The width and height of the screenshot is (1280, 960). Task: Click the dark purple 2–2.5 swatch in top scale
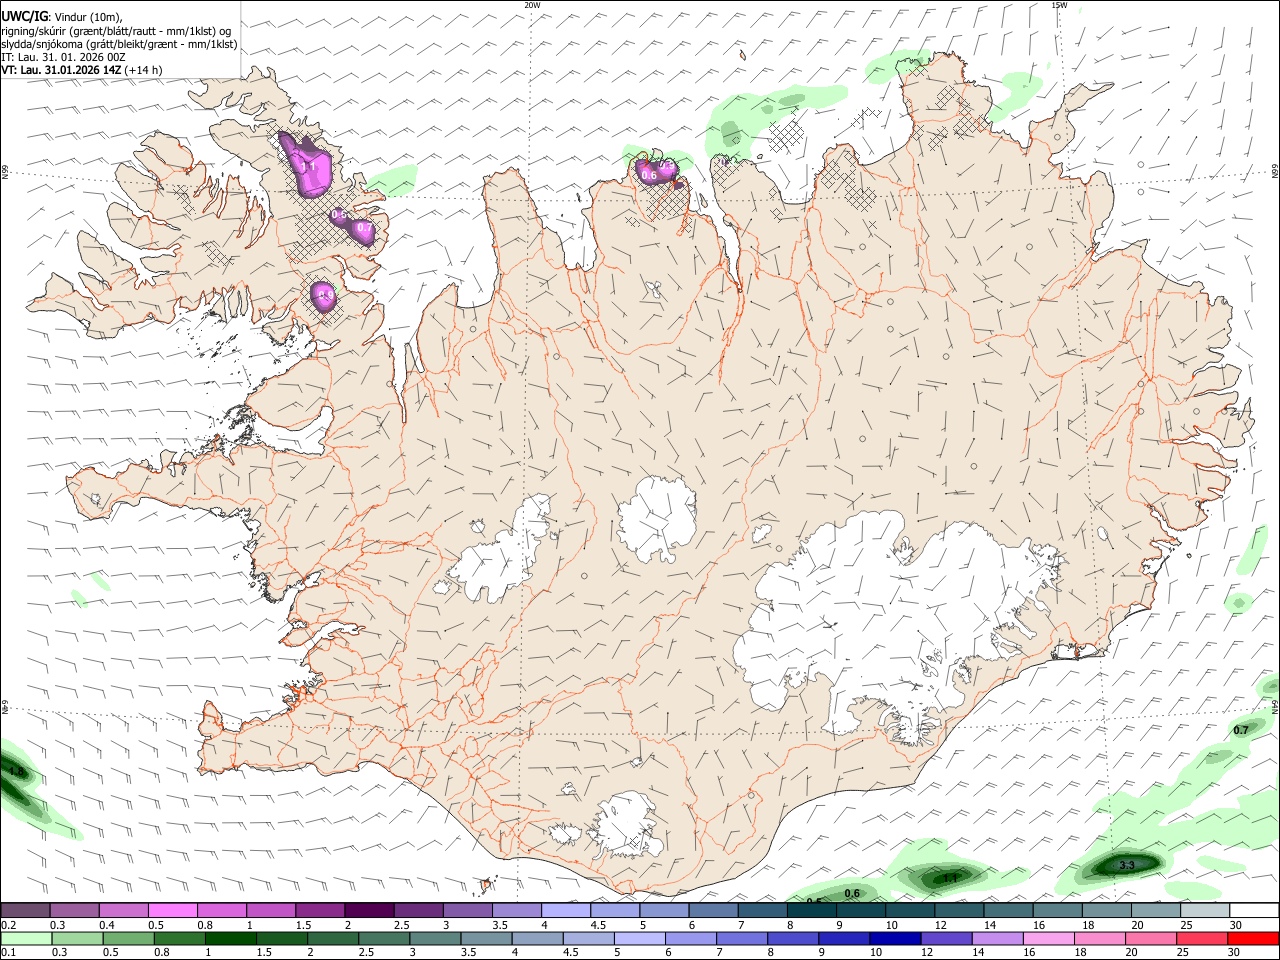point(368,910)
